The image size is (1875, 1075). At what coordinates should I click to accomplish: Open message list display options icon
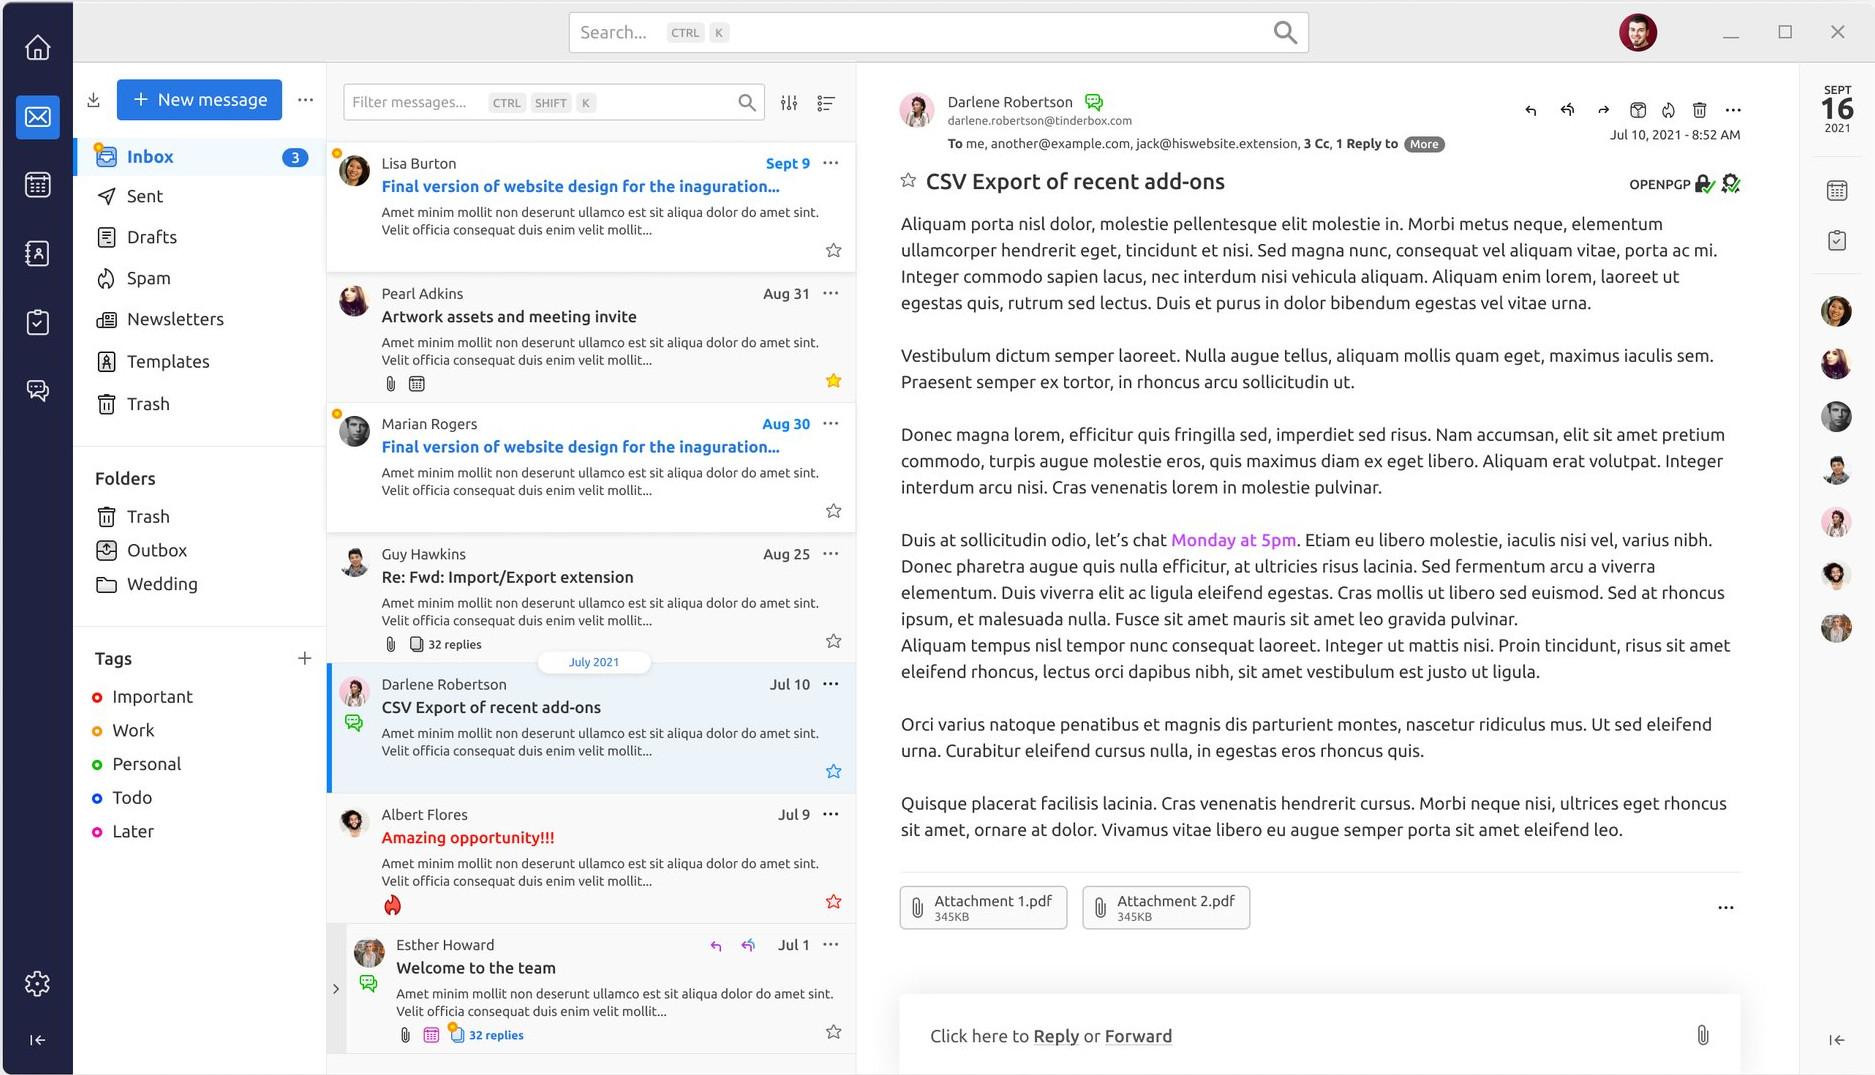(826, 103)
